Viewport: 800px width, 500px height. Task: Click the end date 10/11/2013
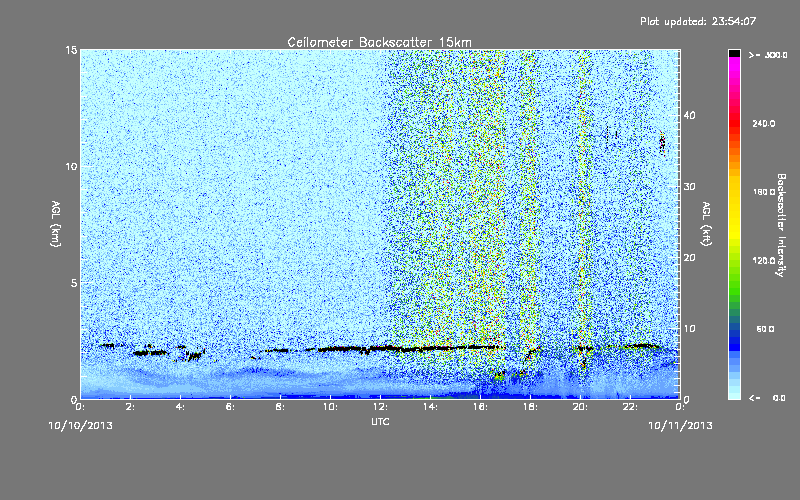[680, 426]
